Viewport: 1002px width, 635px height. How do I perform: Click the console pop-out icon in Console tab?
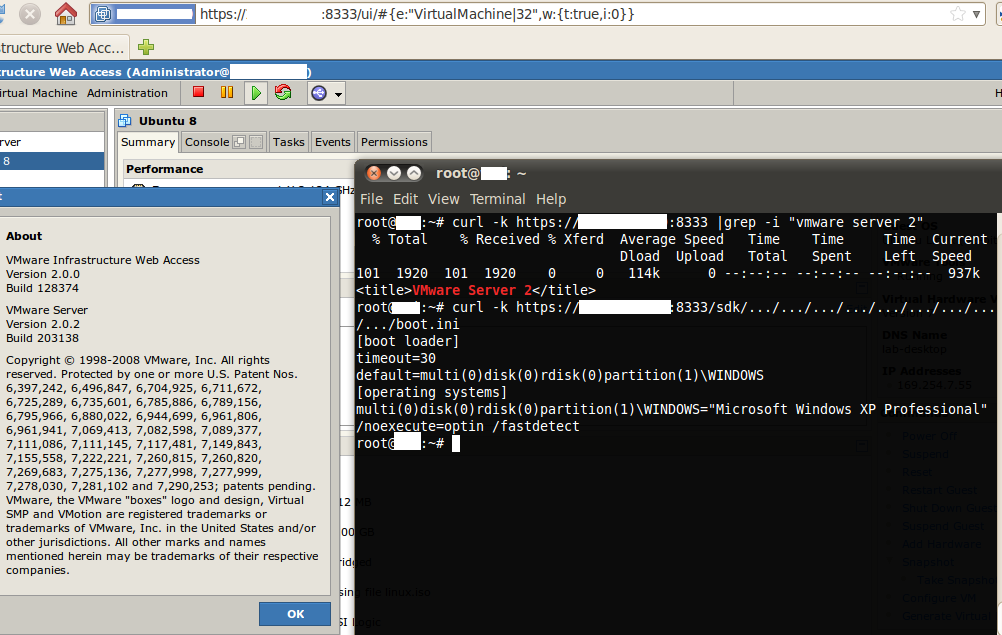tap(240, 142)
